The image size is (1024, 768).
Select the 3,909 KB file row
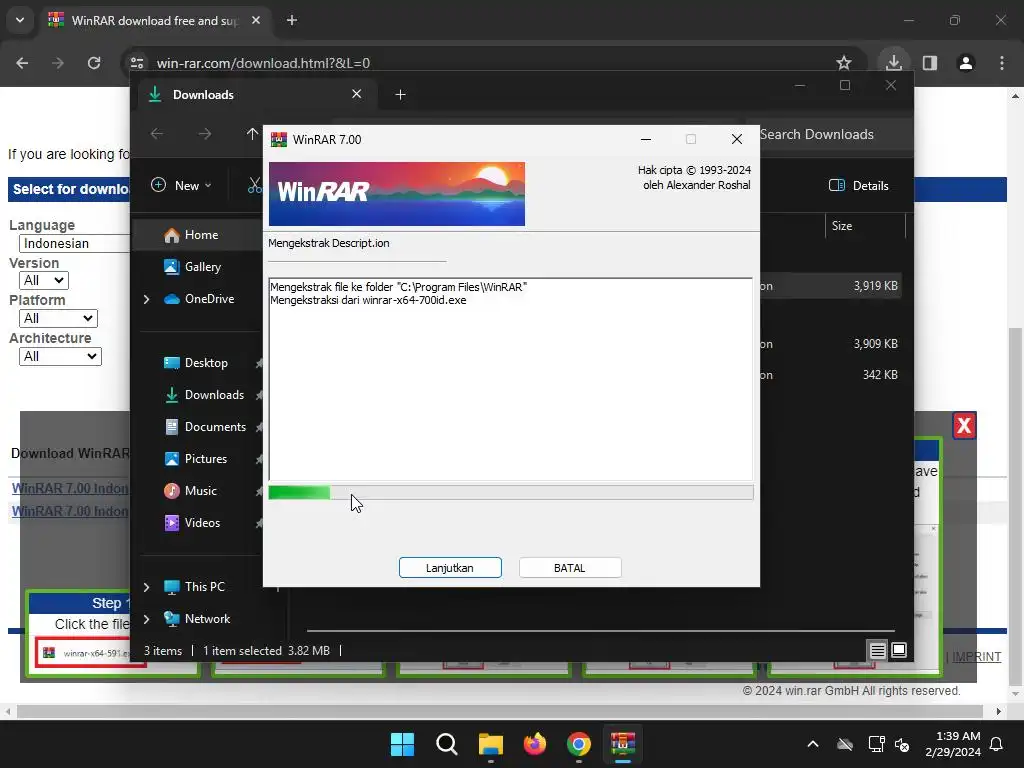tap(831, 344)
